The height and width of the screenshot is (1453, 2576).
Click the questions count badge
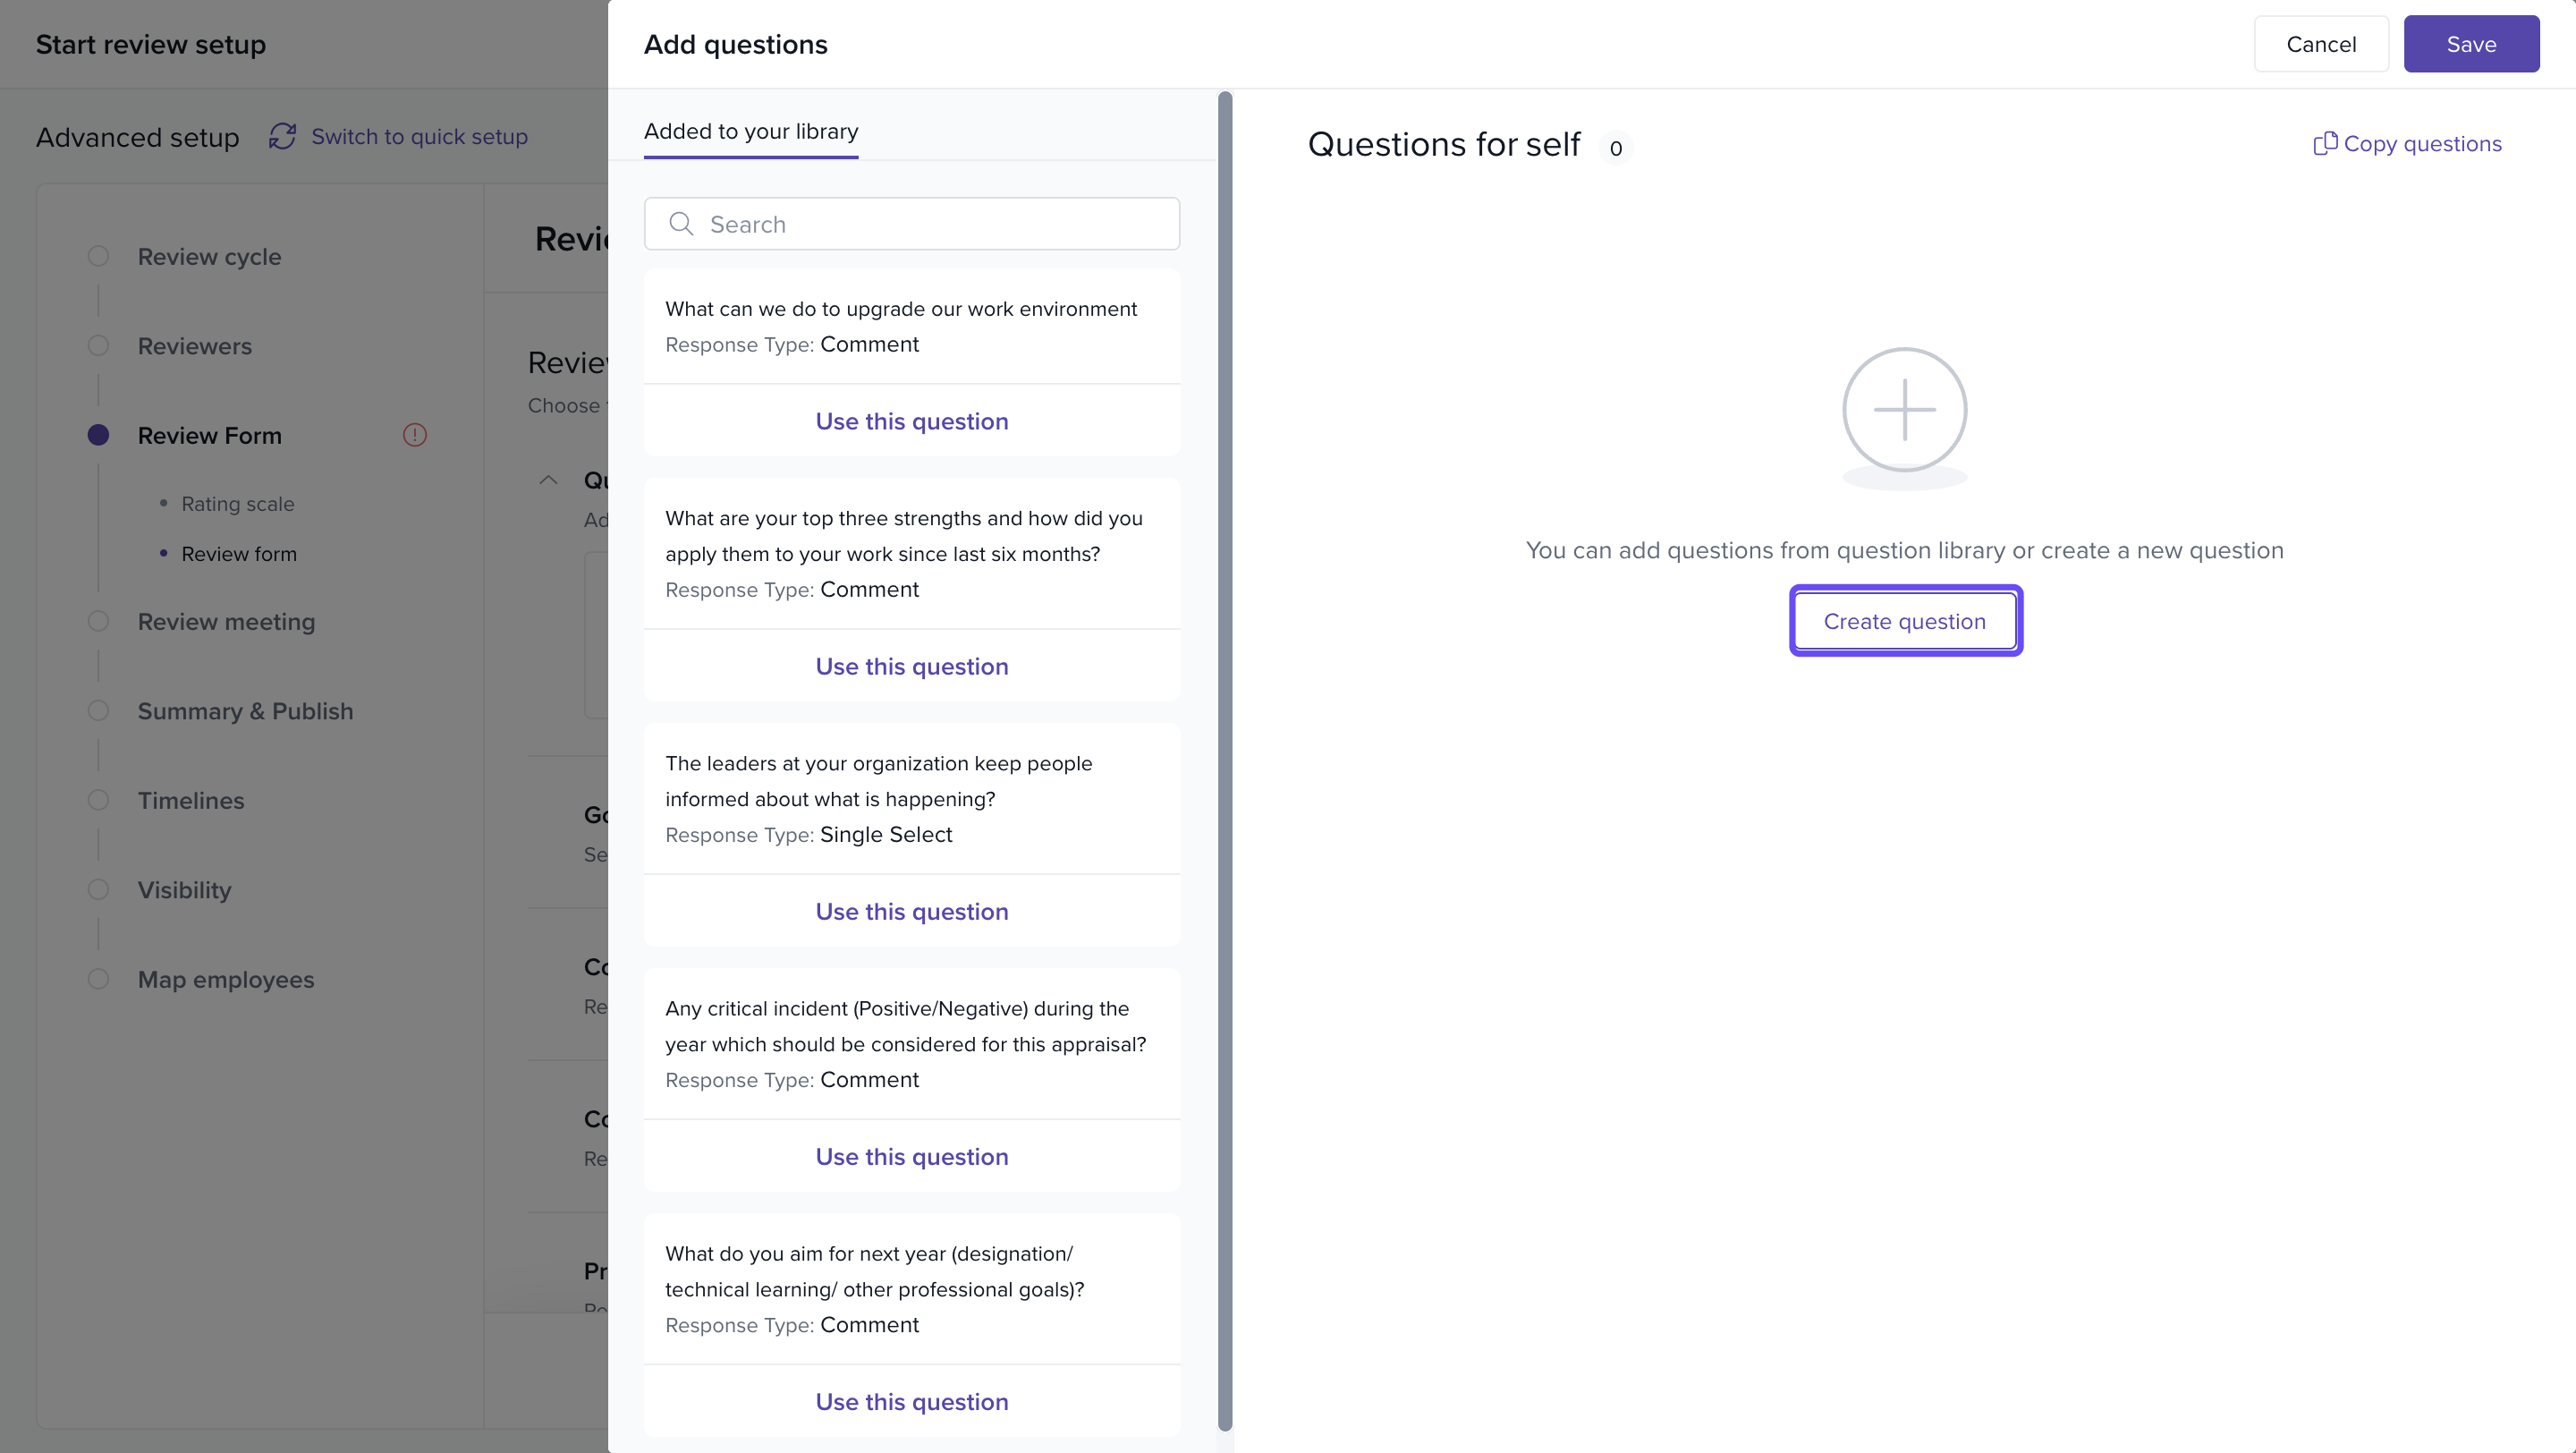pyautogui.click(x=1615, y=148)
